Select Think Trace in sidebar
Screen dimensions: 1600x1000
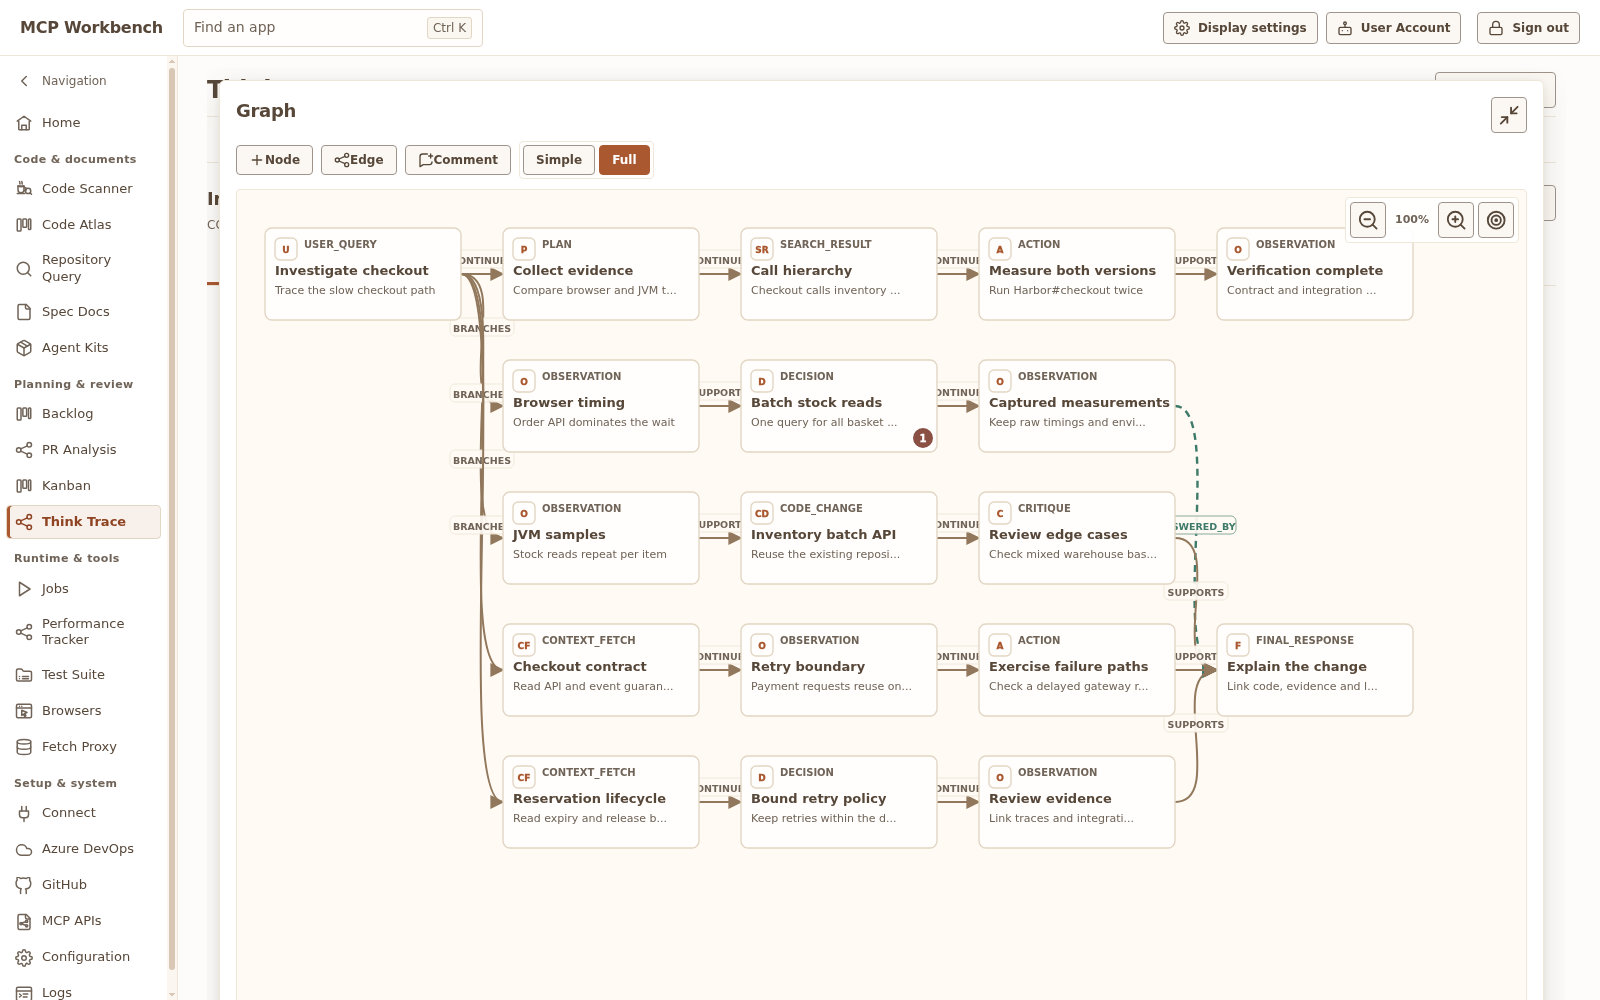[84, 521]
